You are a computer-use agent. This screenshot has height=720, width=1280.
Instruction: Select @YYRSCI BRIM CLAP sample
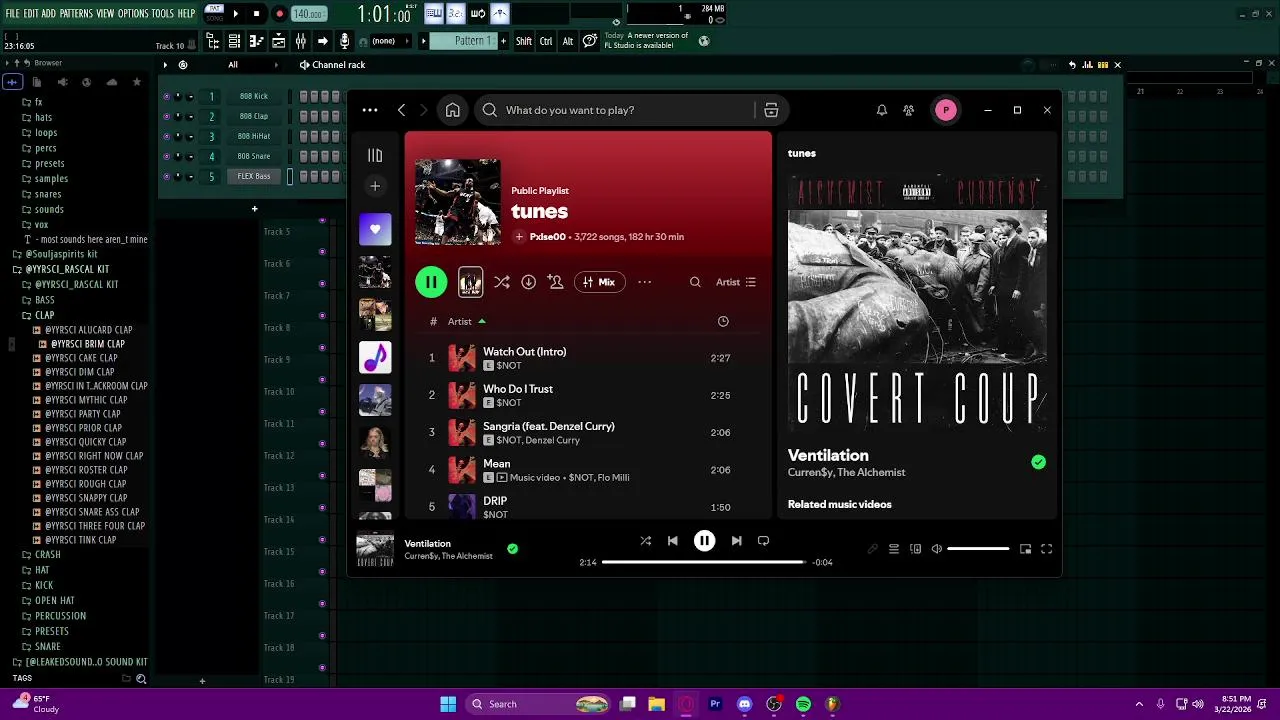88,344
